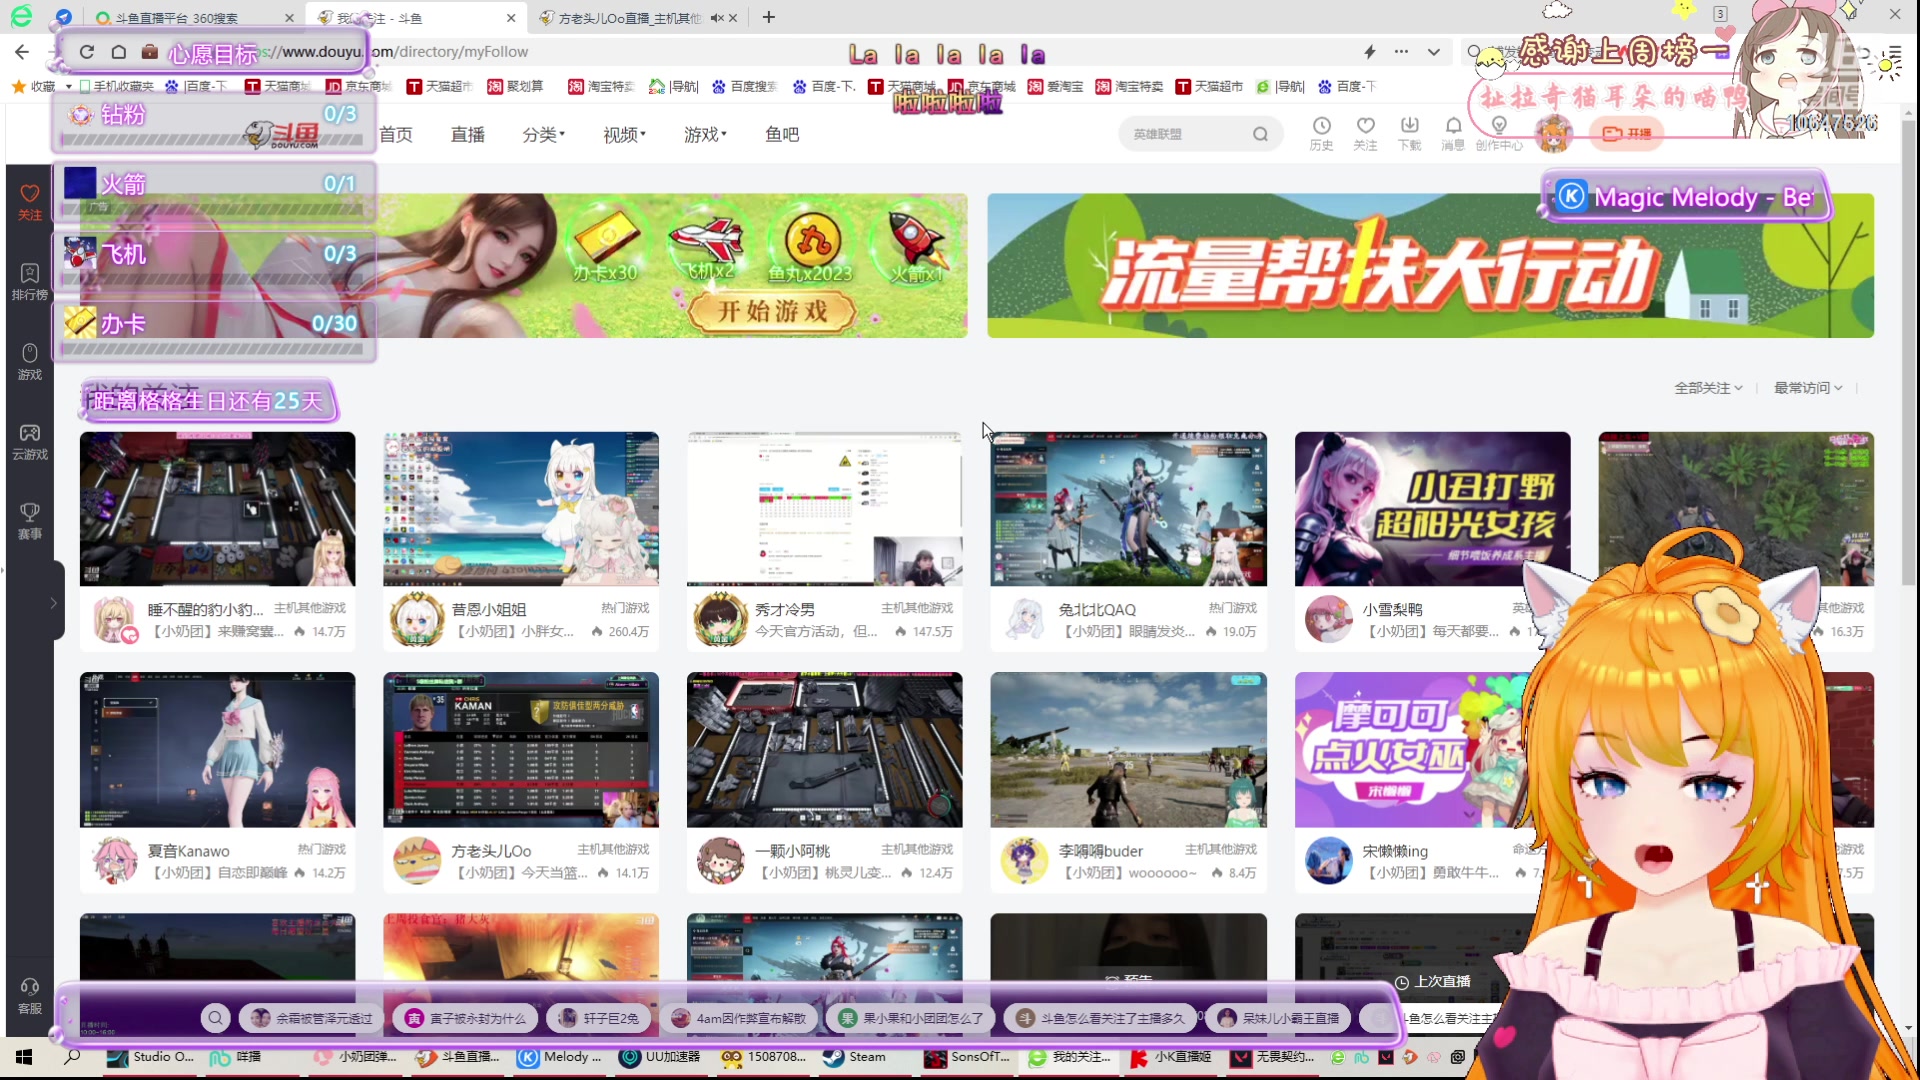The width and height of the screenshot is (1920, 1080).
Task: Go to 直播 in the Douyu navigation
Action: pyautogui.click(x=468, y=134)
